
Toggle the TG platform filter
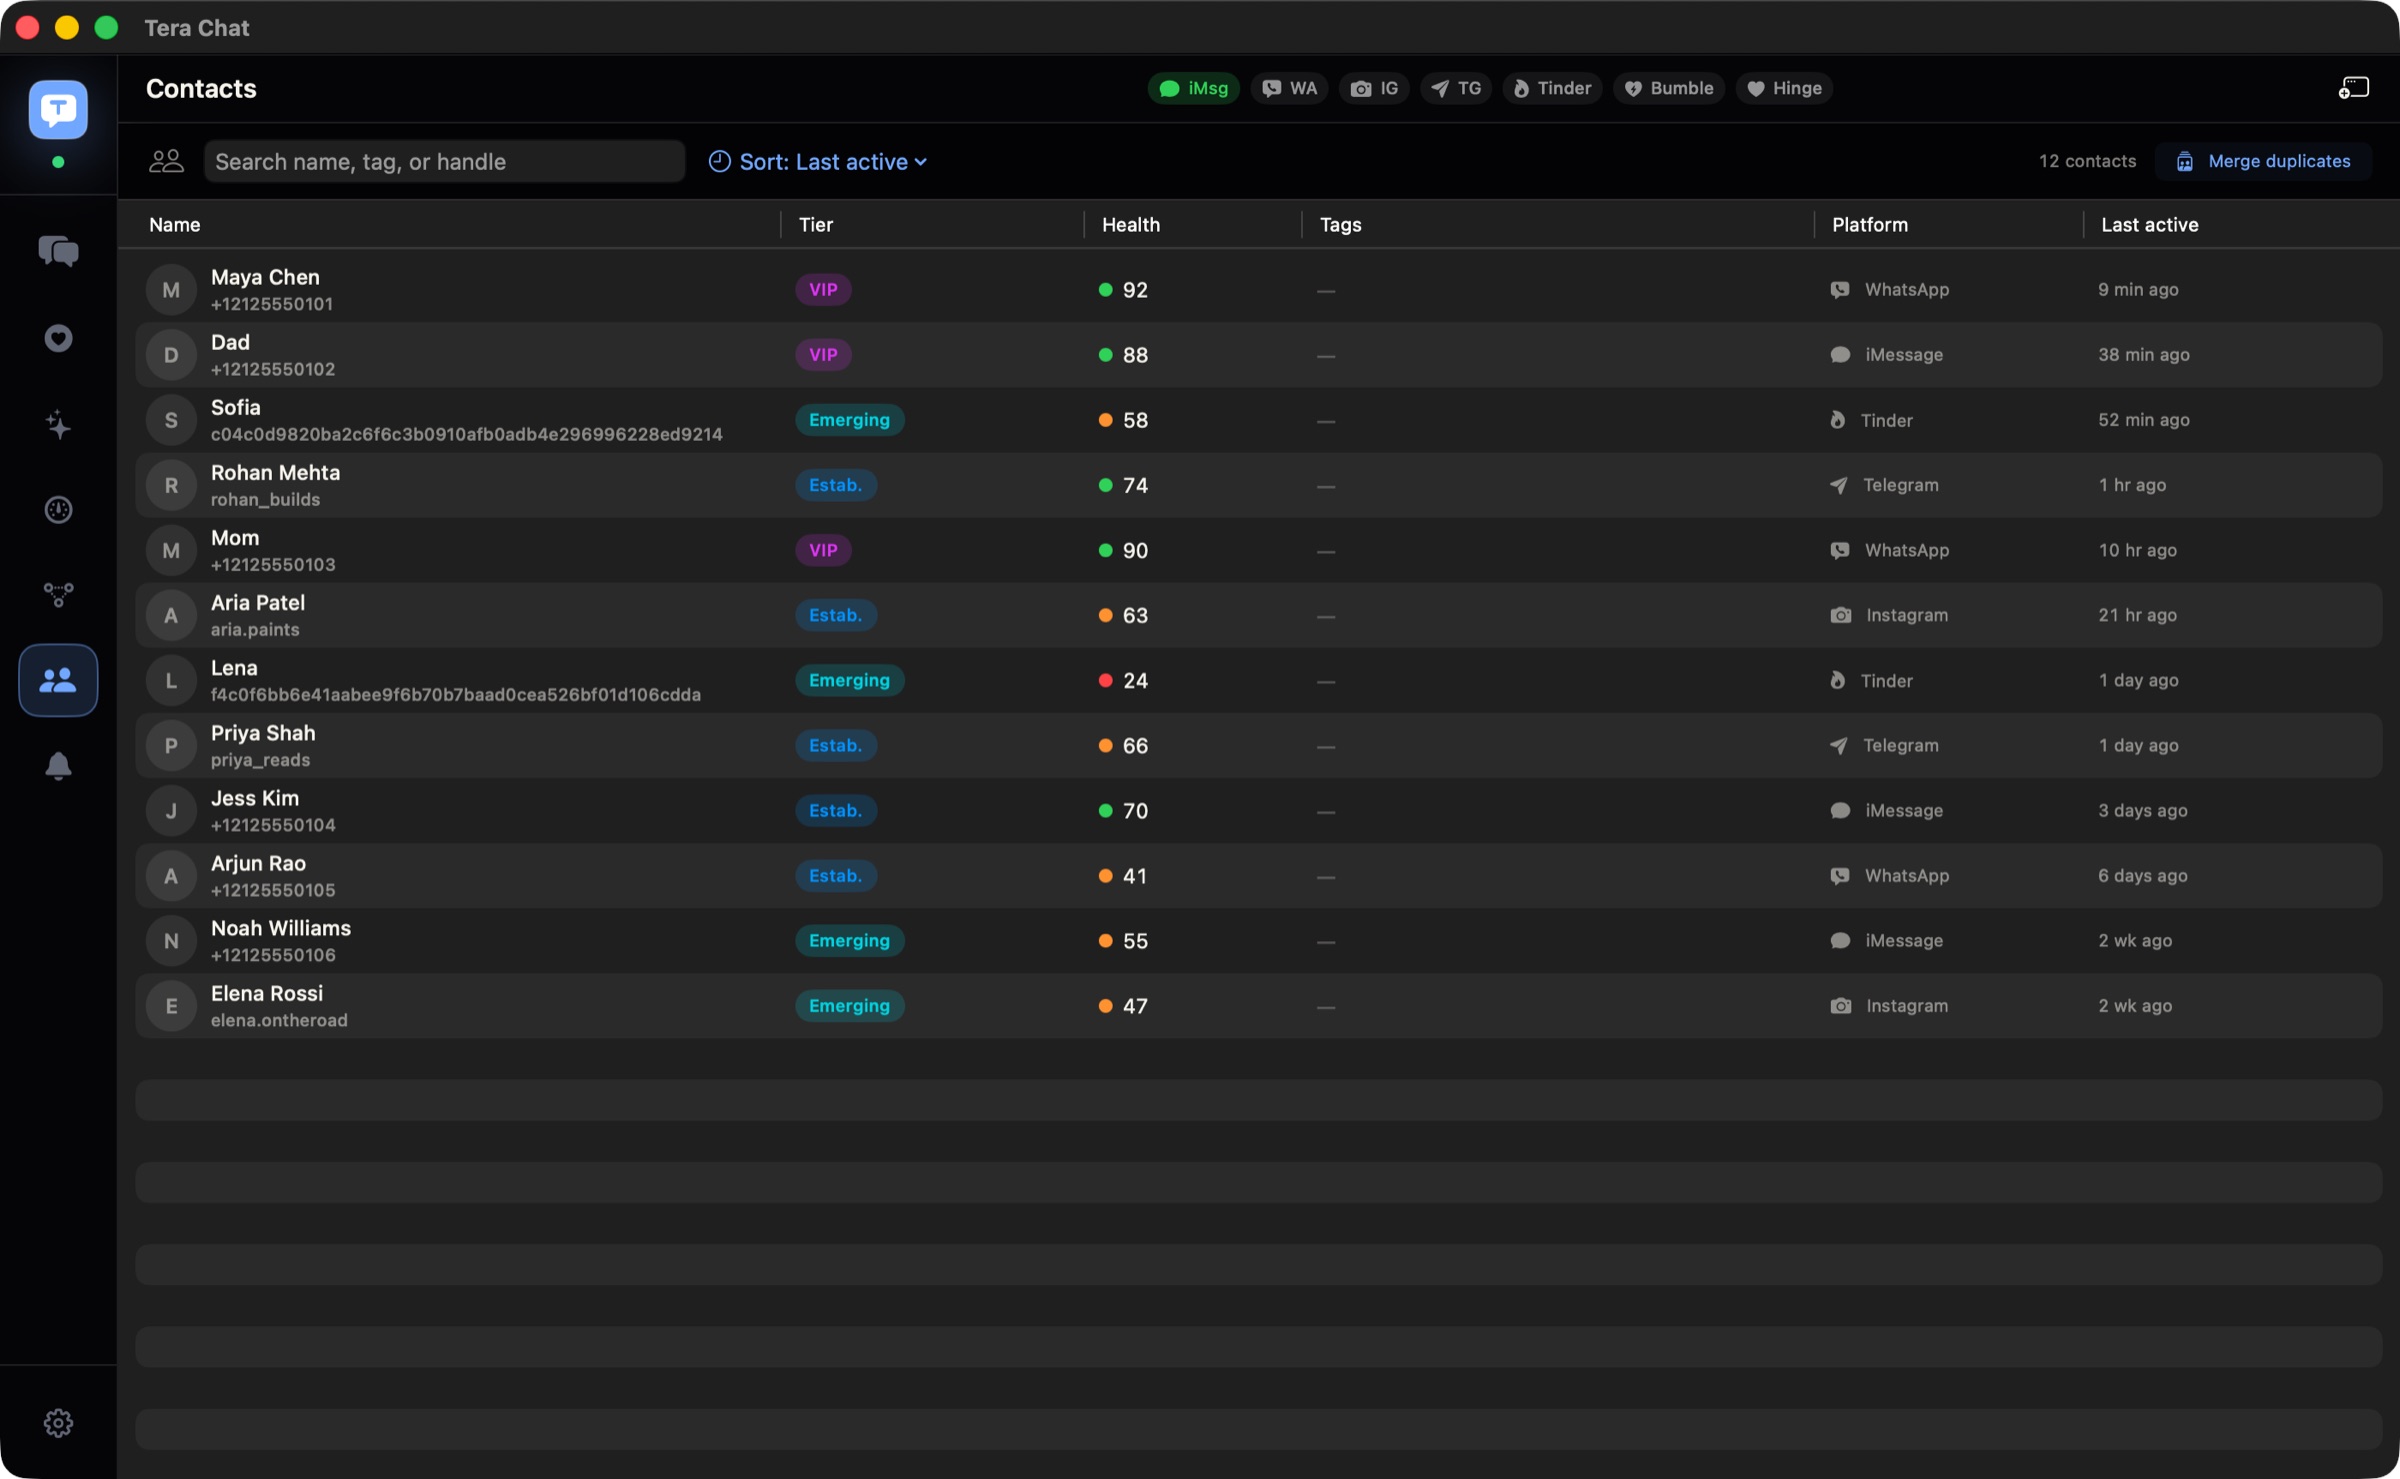point(1456,88)
